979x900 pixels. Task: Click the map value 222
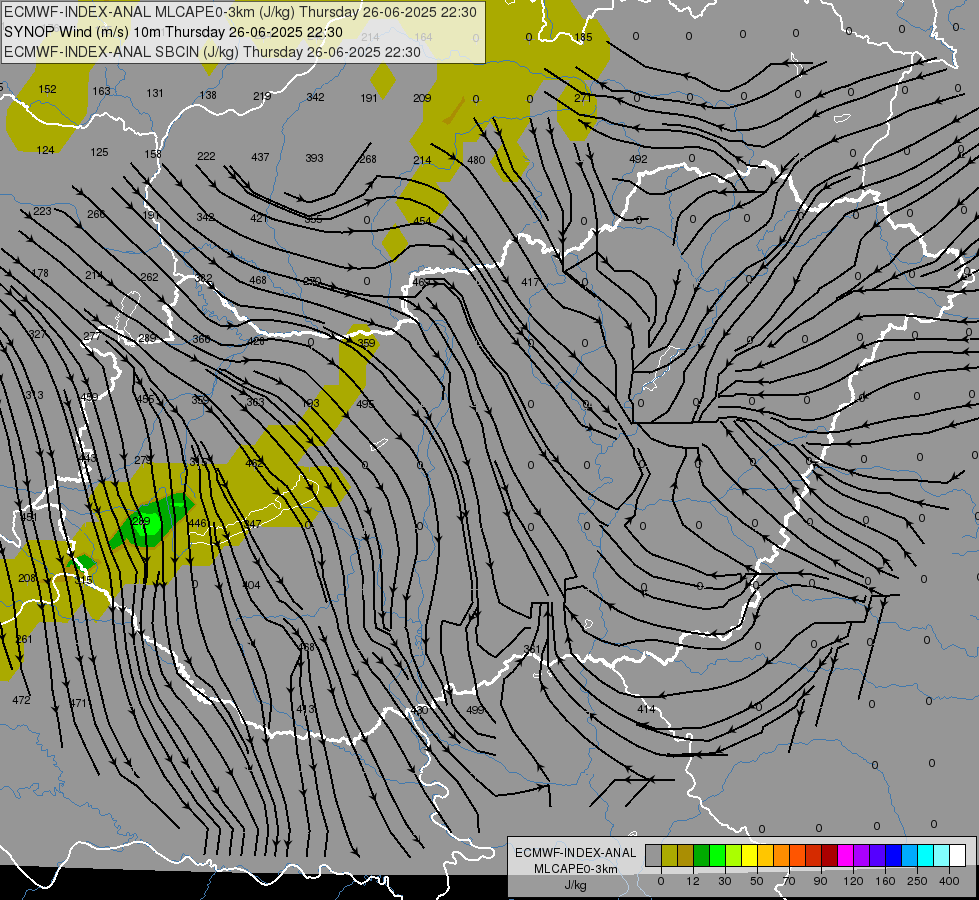(206, 156)
